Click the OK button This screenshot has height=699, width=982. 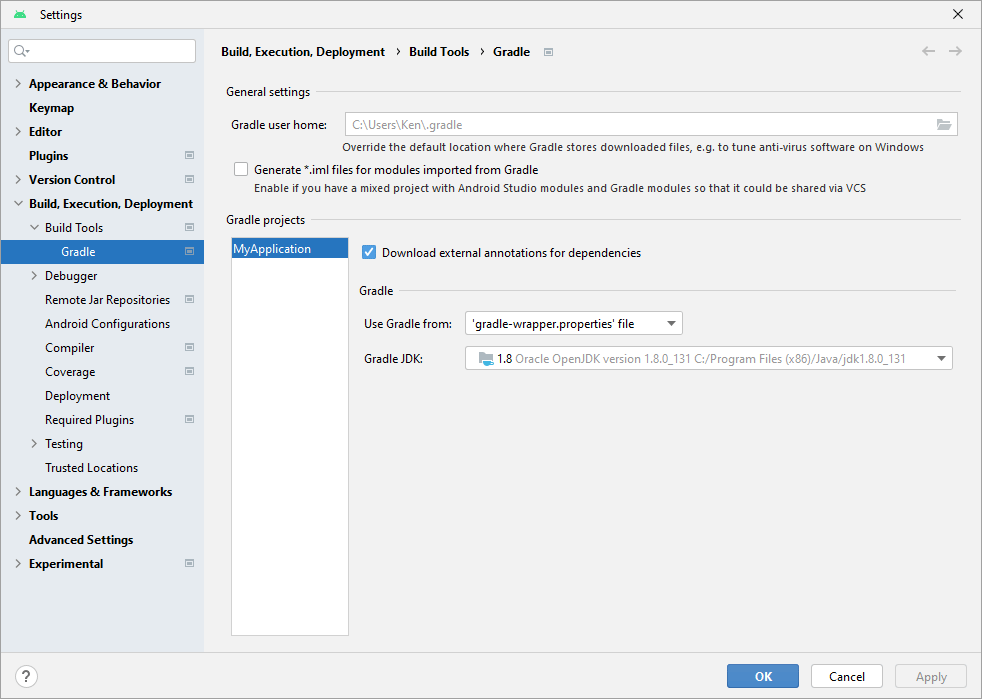tap(762, 676)
